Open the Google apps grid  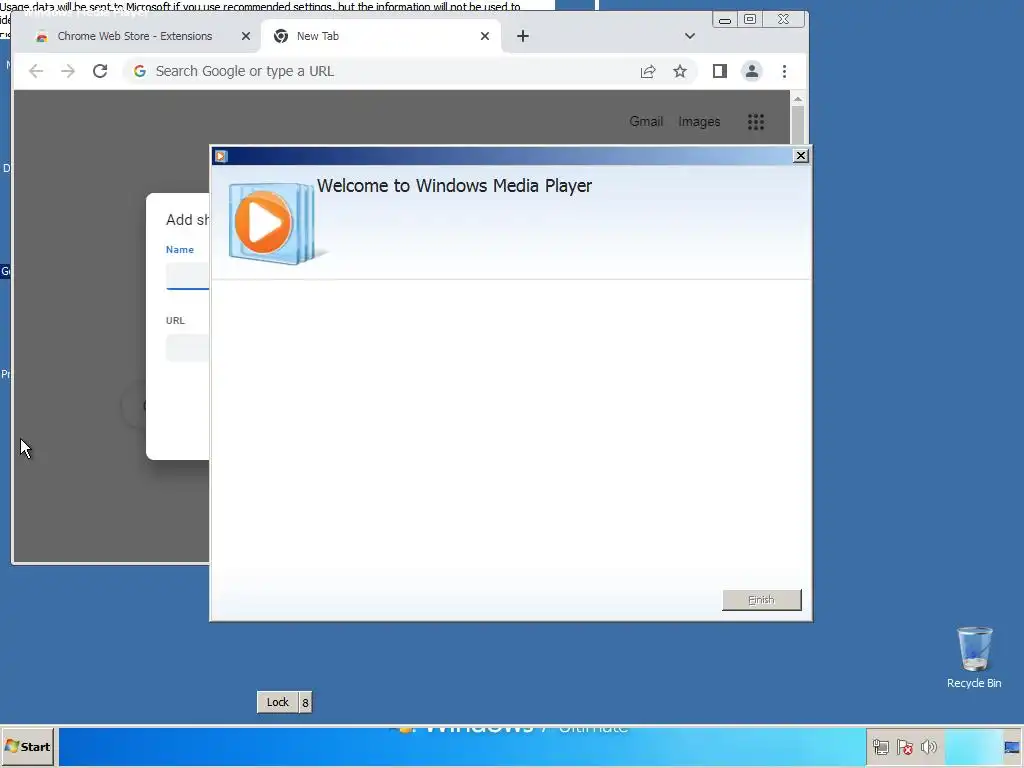(756, 121)
